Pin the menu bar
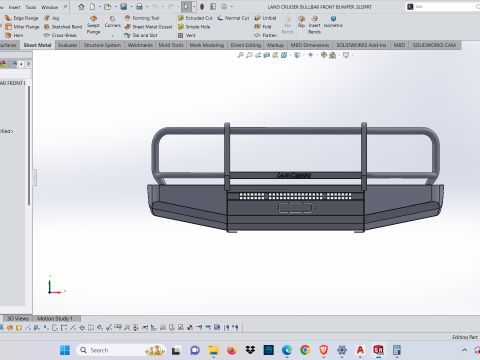The image size is (480, 360). coord(65,7)
